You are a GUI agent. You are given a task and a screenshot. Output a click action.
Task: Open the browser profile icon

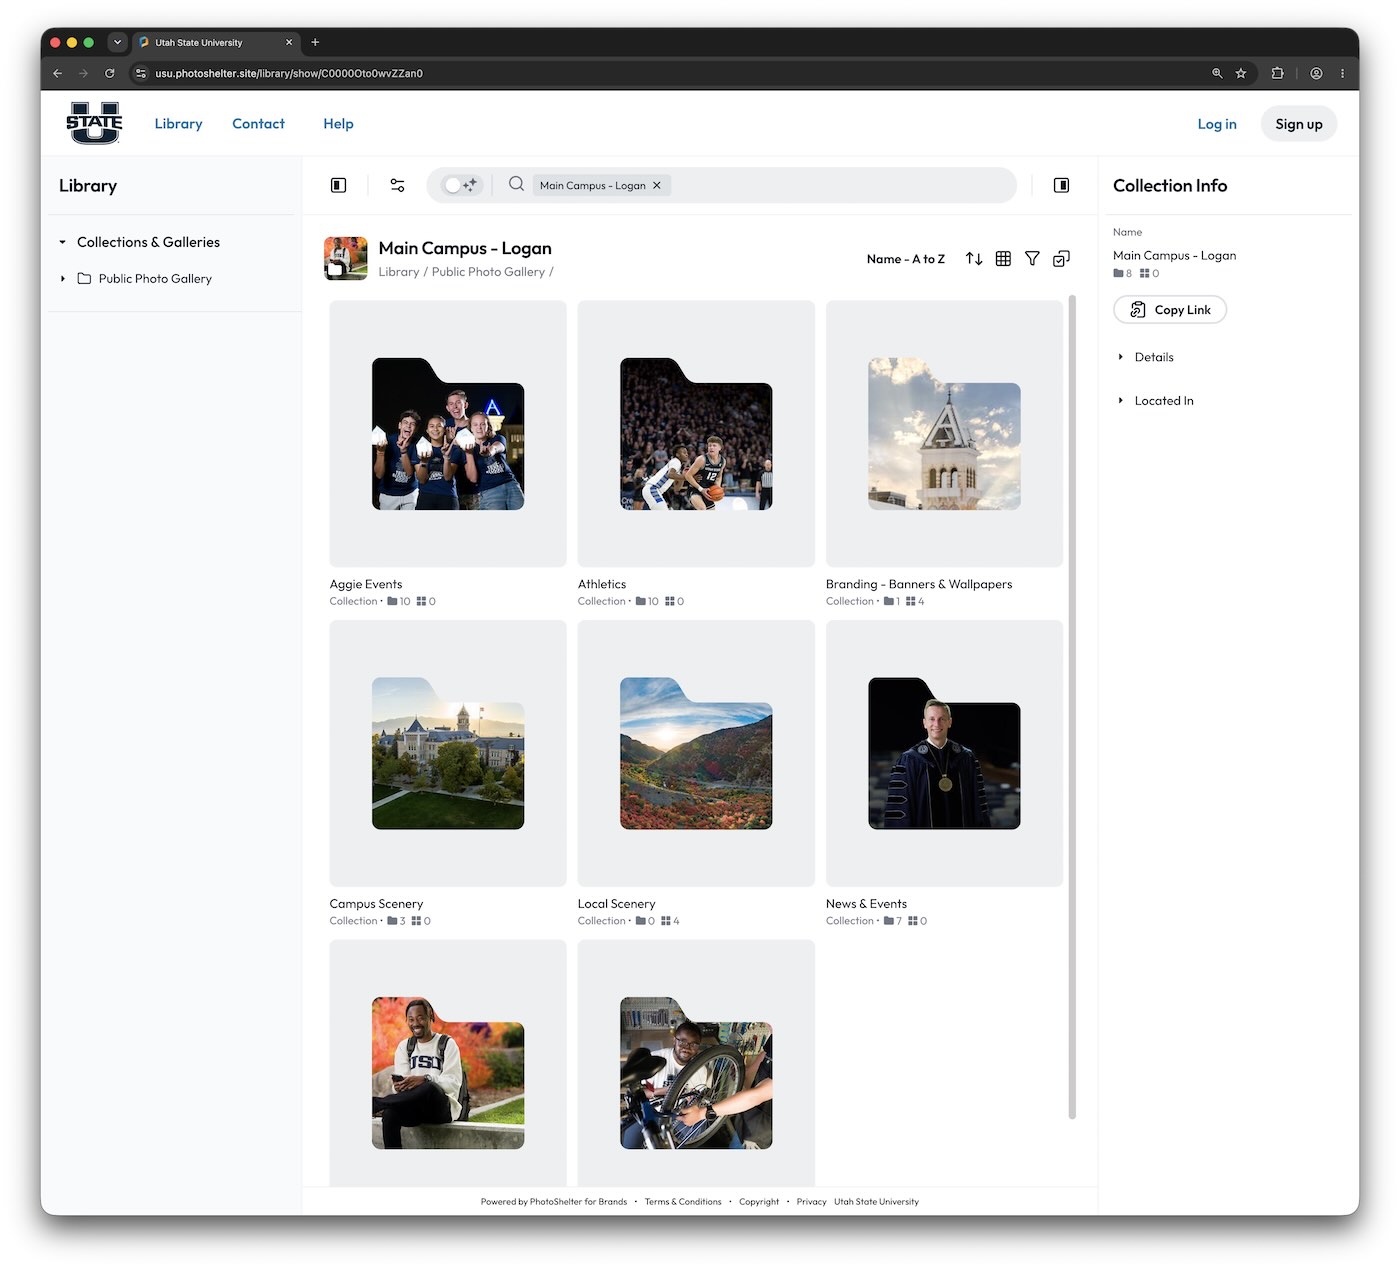click(x=1316, y=73)
